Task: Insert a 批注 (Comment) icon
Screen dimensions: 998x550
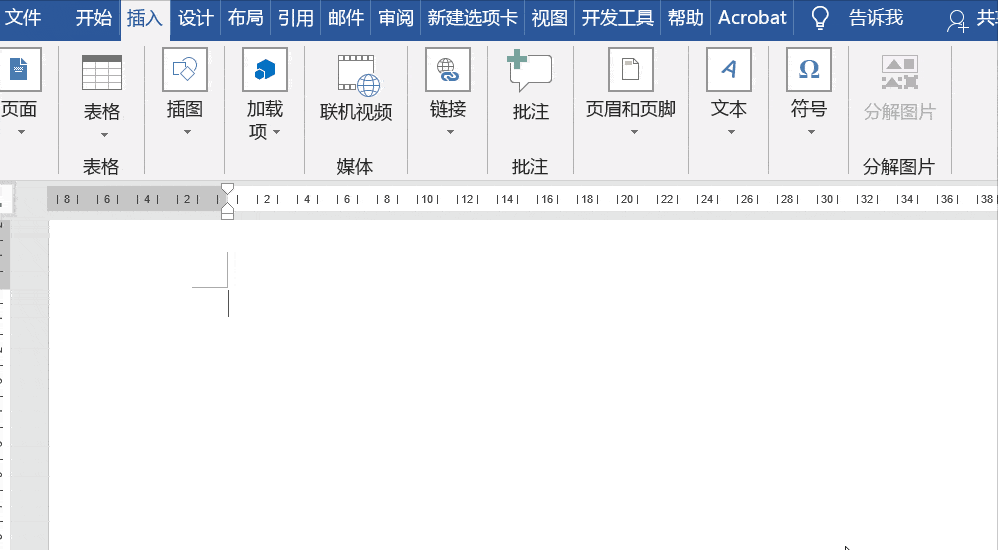Action: tap(530, 71)
